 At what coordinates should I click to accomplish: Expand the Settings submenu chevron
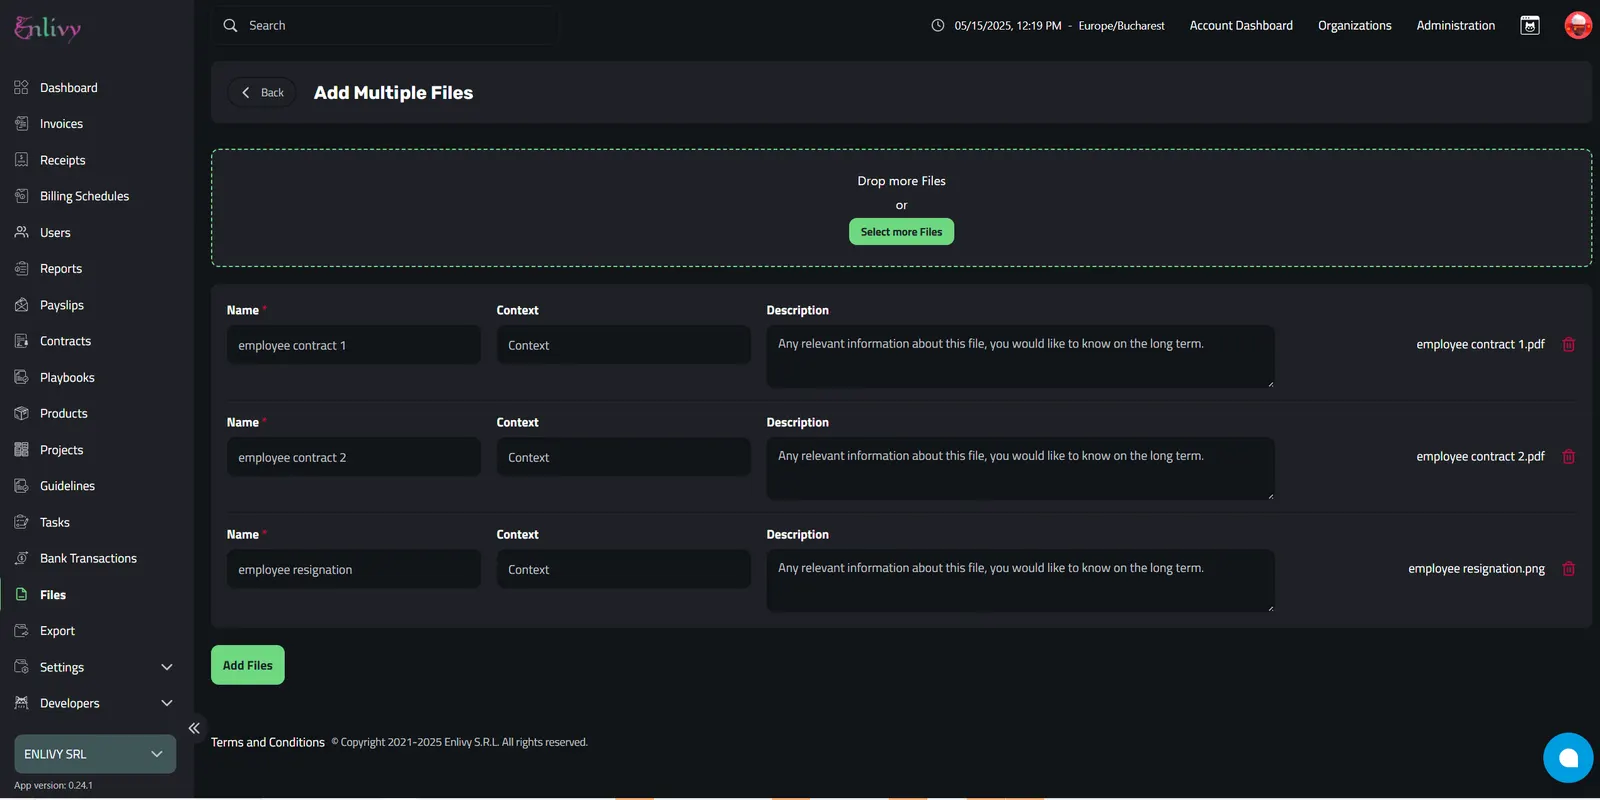(x=167, y=667)
